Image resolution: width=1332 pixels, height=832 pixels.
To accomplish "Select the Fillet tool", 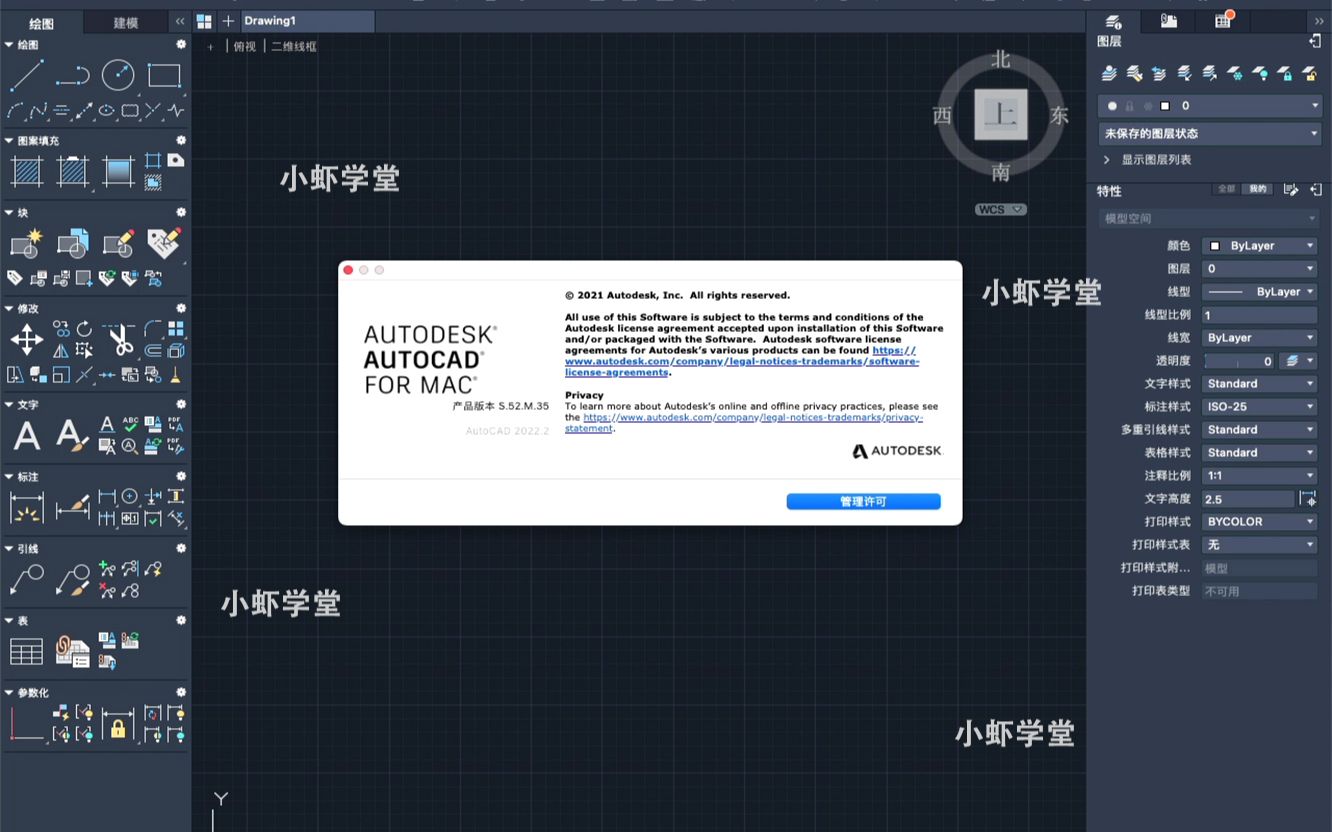I will tap(153, 328).
